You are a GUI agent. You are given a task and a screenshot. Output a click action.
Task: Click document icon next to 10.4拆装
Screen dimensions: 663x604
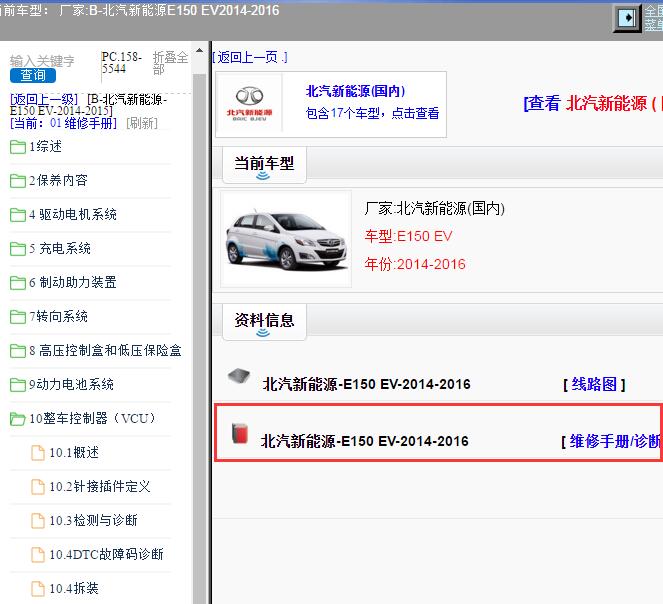(38, 588)
